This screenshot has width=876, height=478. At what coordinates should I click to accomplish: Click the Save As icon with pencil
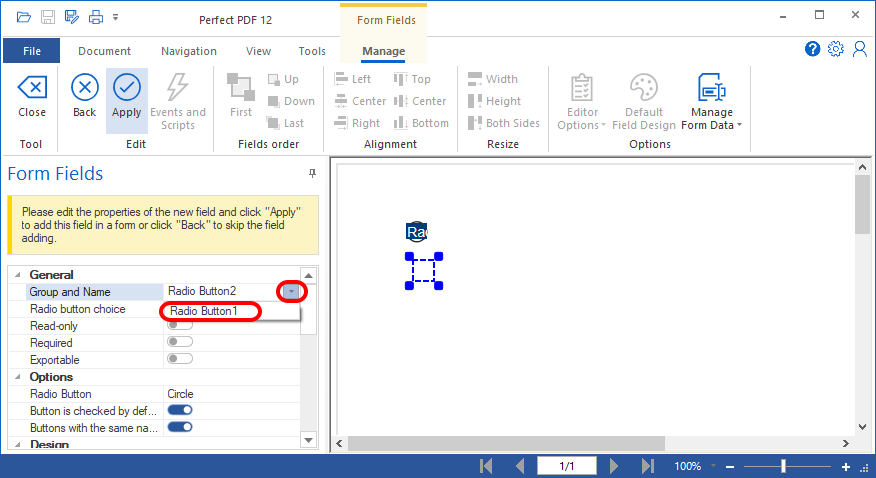(x=72, y=17)
